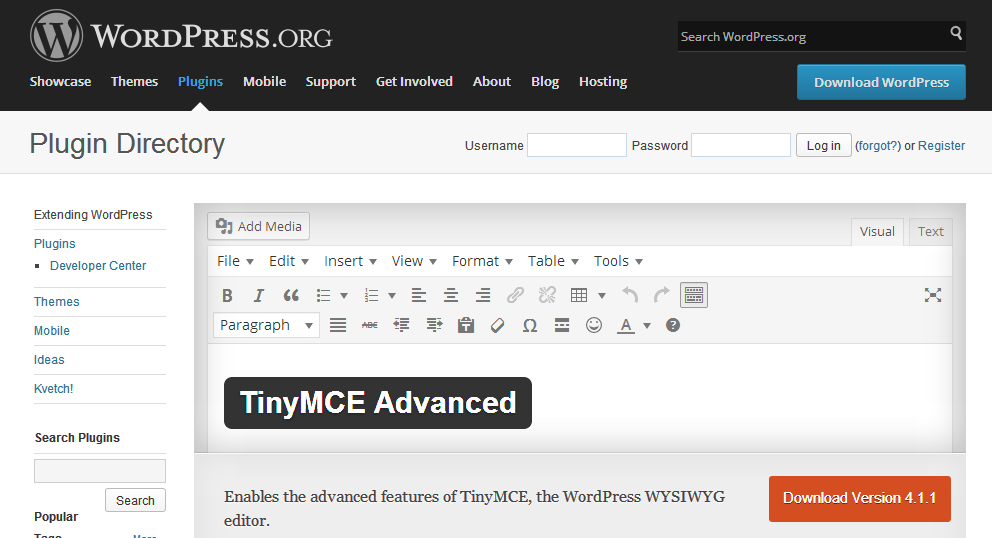Click the Justify text icon
This screenshot has height=538, width=992.
coord(338,325)
